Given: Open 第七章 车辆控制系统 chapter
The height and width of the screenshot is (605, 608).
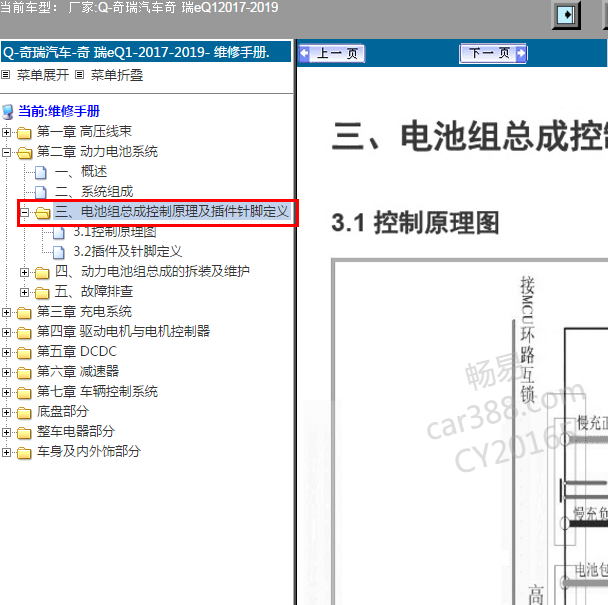Looking at the screenshot, I should [x=97, y=391].
